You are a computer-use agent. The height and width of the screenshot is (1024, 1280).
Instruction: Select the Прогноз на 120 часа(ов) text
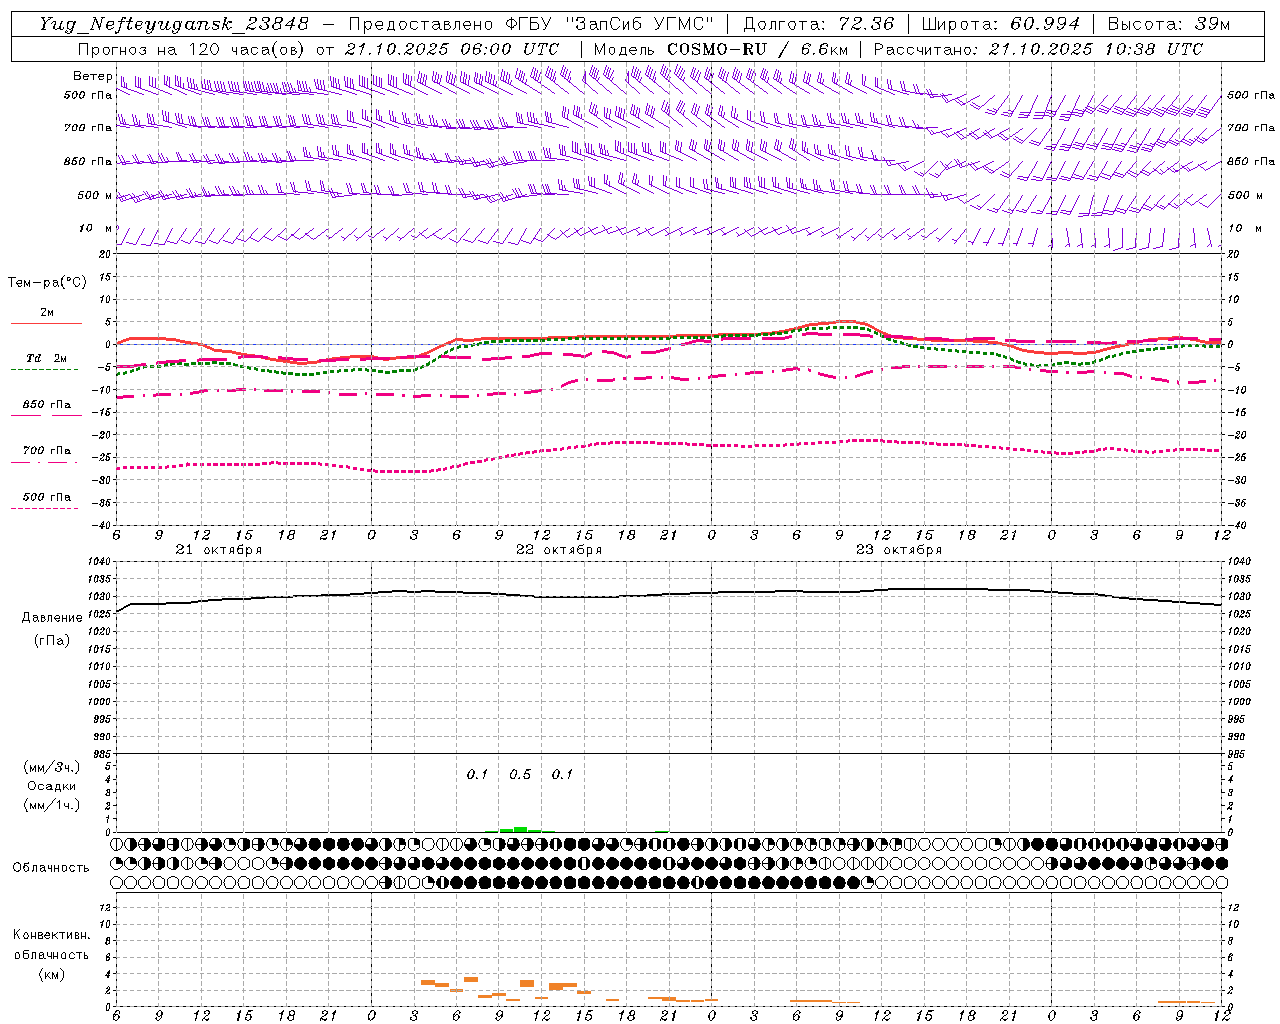click(191, 49)
